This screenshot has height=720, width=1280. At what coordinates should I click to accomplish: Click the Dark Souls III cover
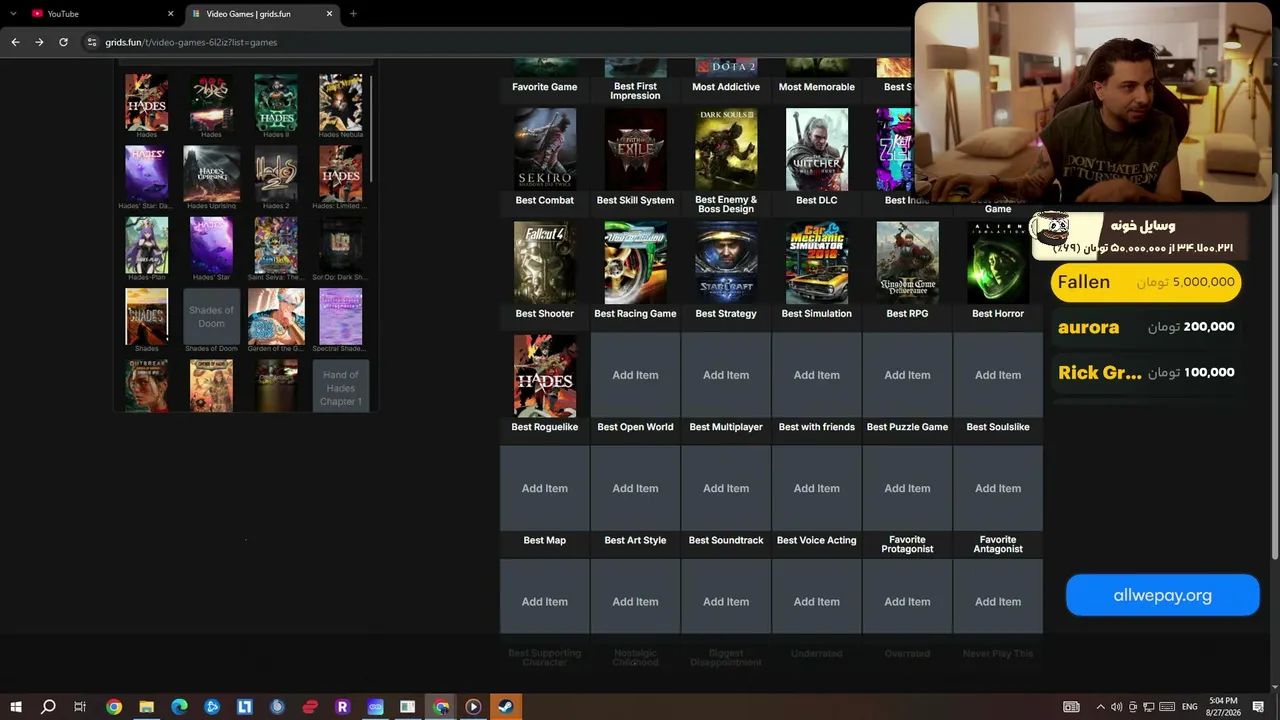726,149
